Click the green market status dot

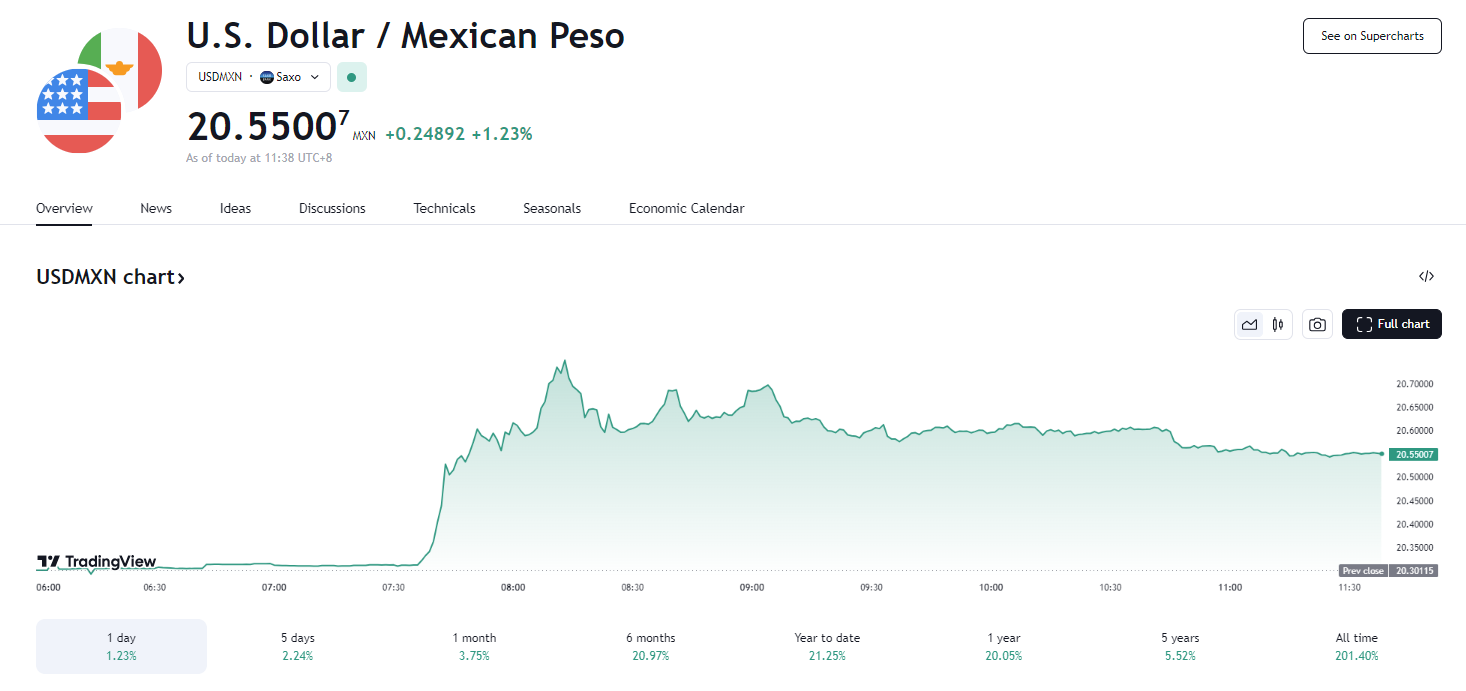pos(351,77)
